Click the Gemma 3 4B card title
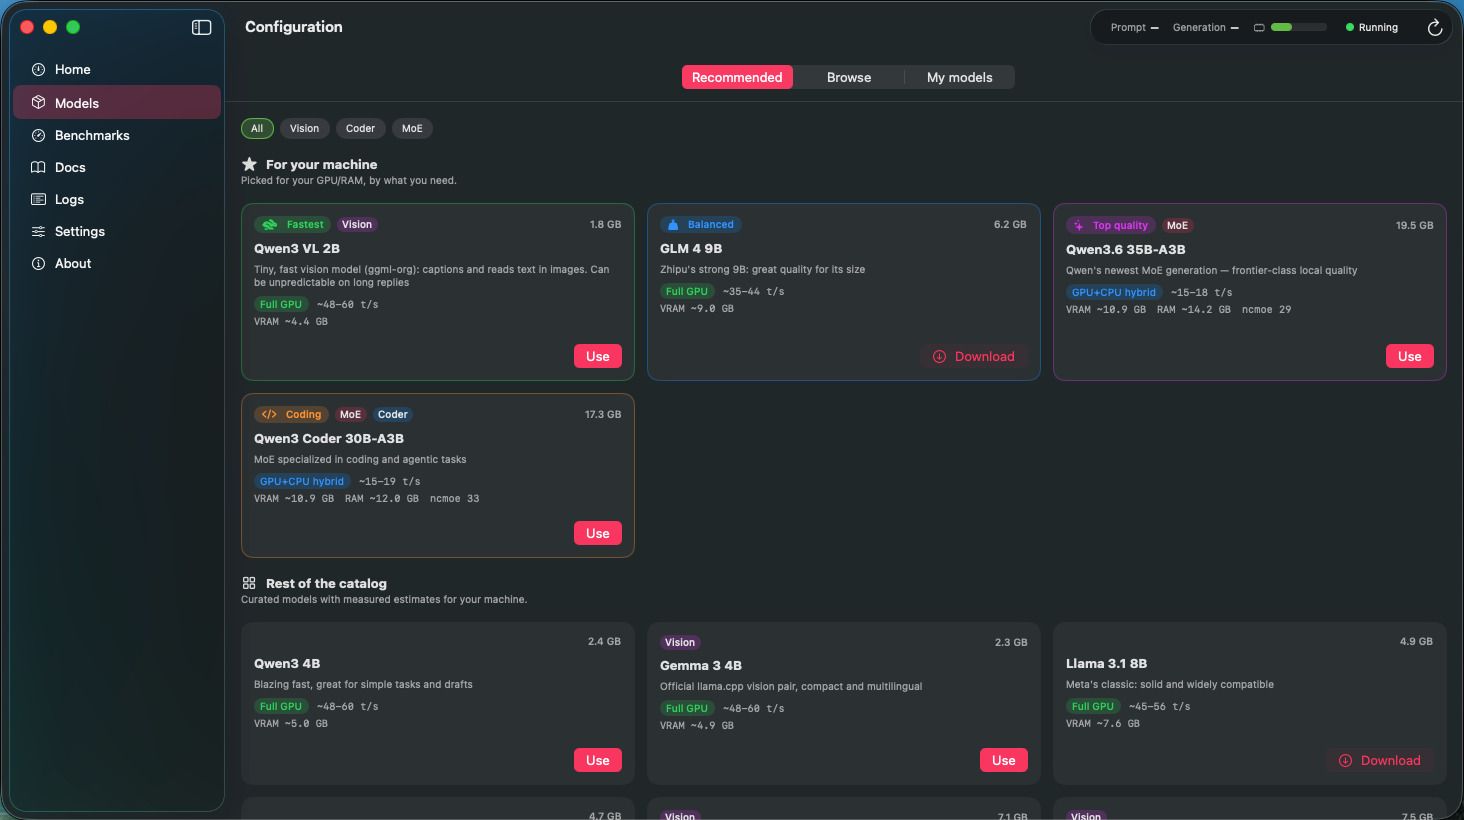Viewport: 1464px width, 820px height. click(701, 666)
